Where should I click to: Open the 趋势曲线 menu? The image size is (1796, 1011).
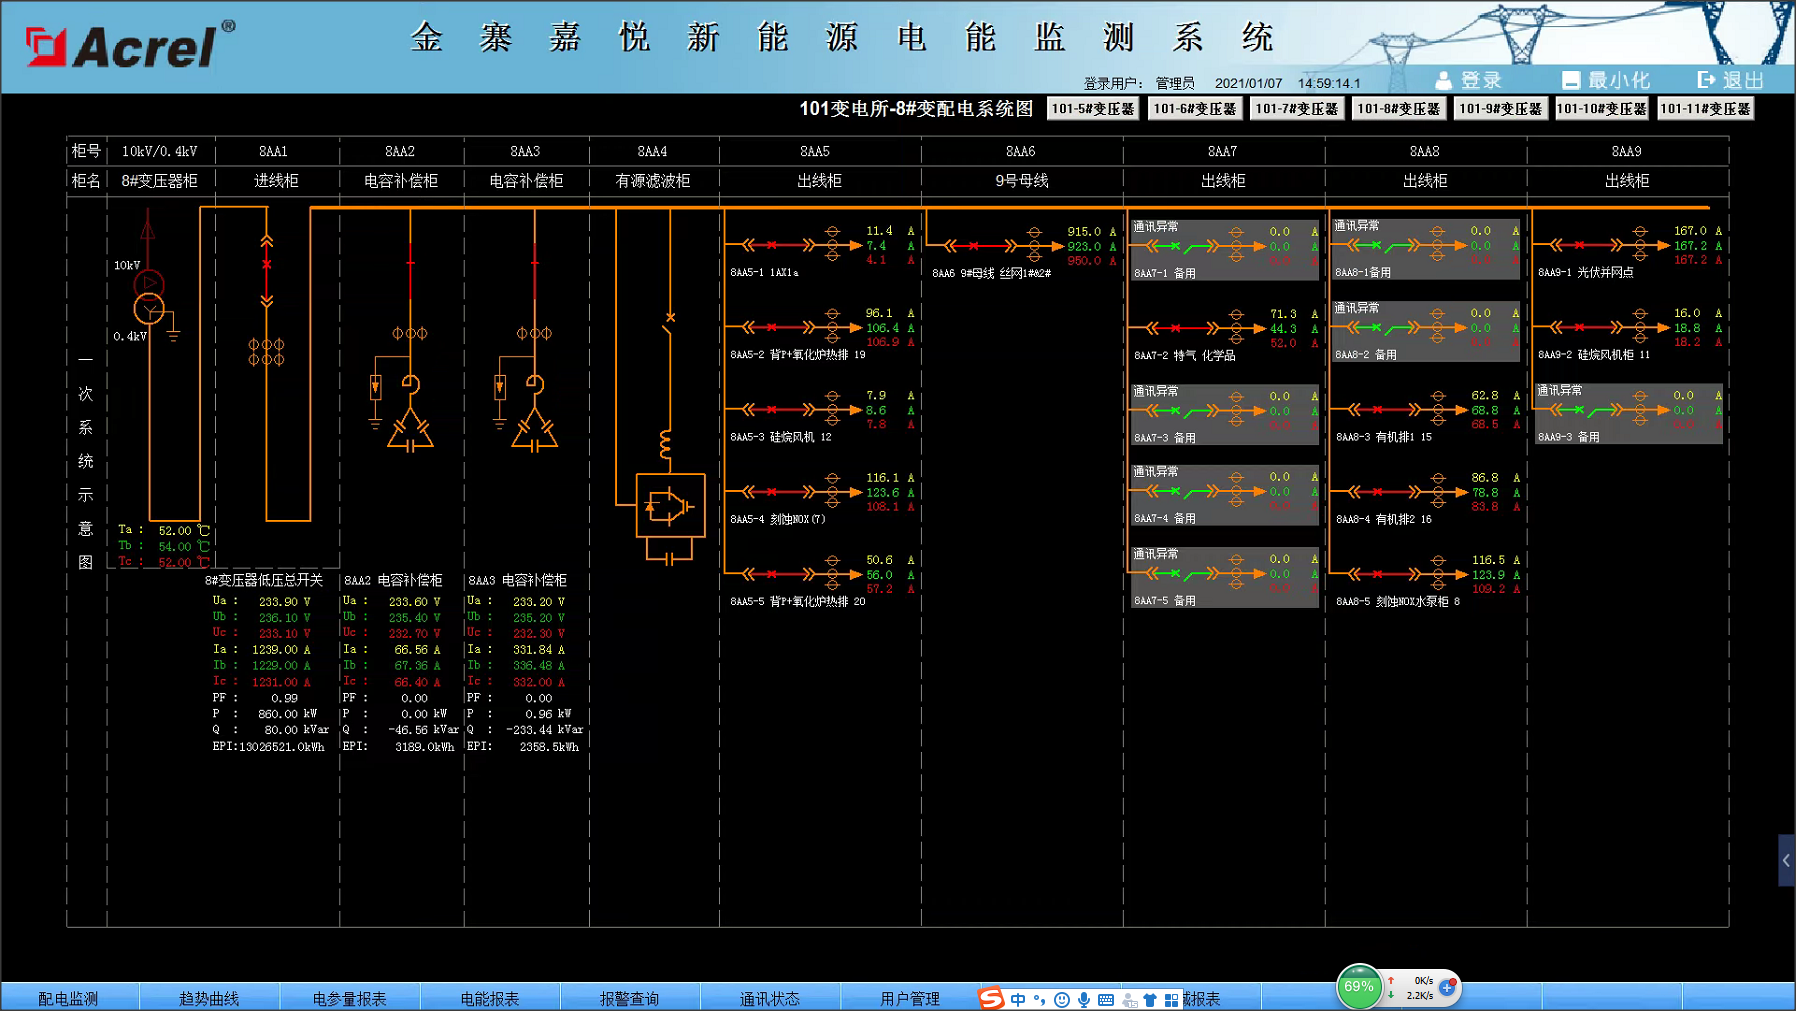(209, 998)
